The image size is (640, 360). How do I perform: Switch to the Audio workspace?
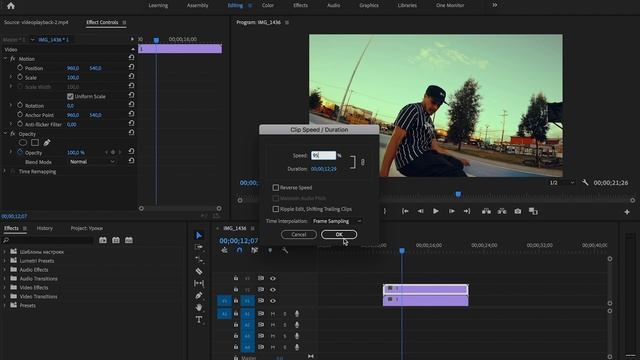coord(333,5)
